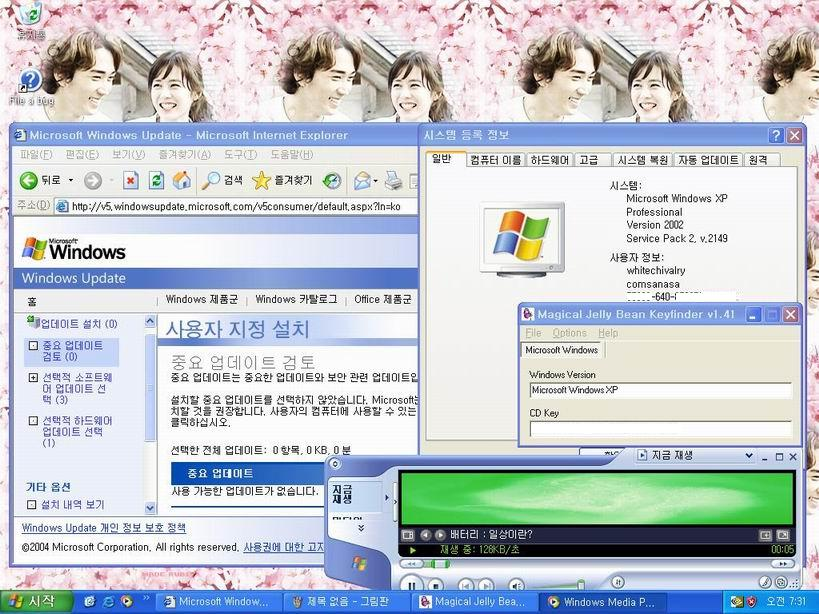Click the Windows 제품군 link
Viewport: 819px width, 614px height.
202,299
